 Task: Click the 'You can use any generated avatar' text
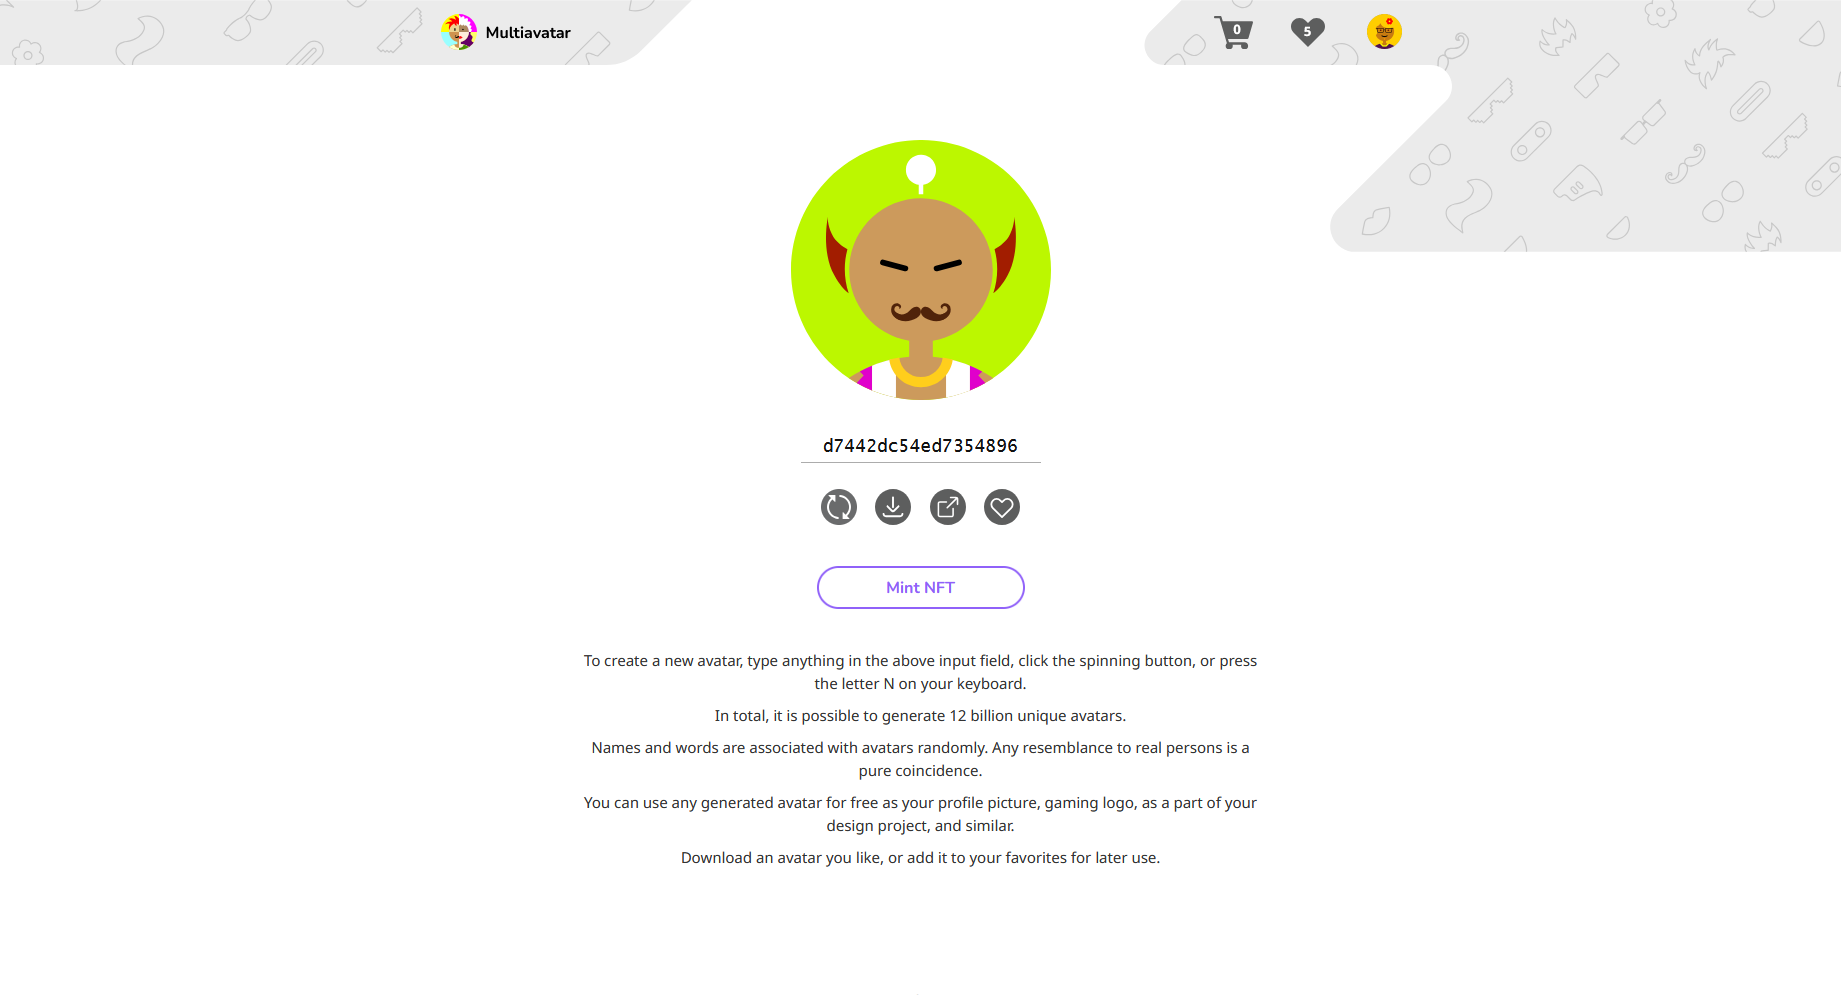[921, 814]
